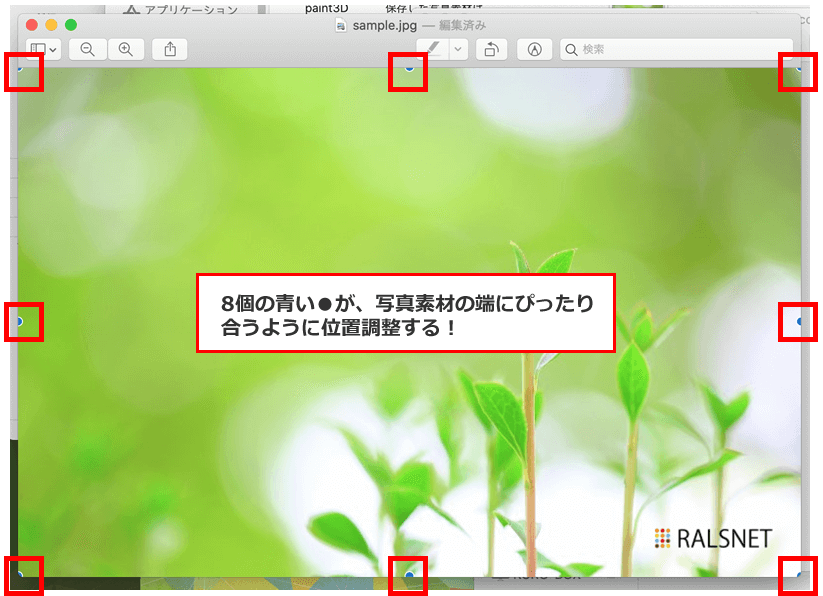Click the top-right blue selection handle

[x=800, y=69]
